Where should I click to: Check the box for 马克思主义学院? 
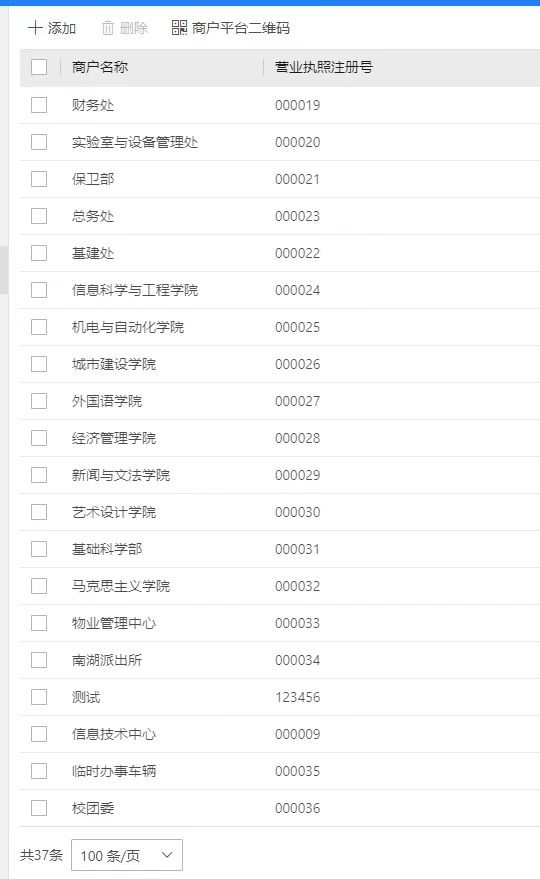click(39, 586)
